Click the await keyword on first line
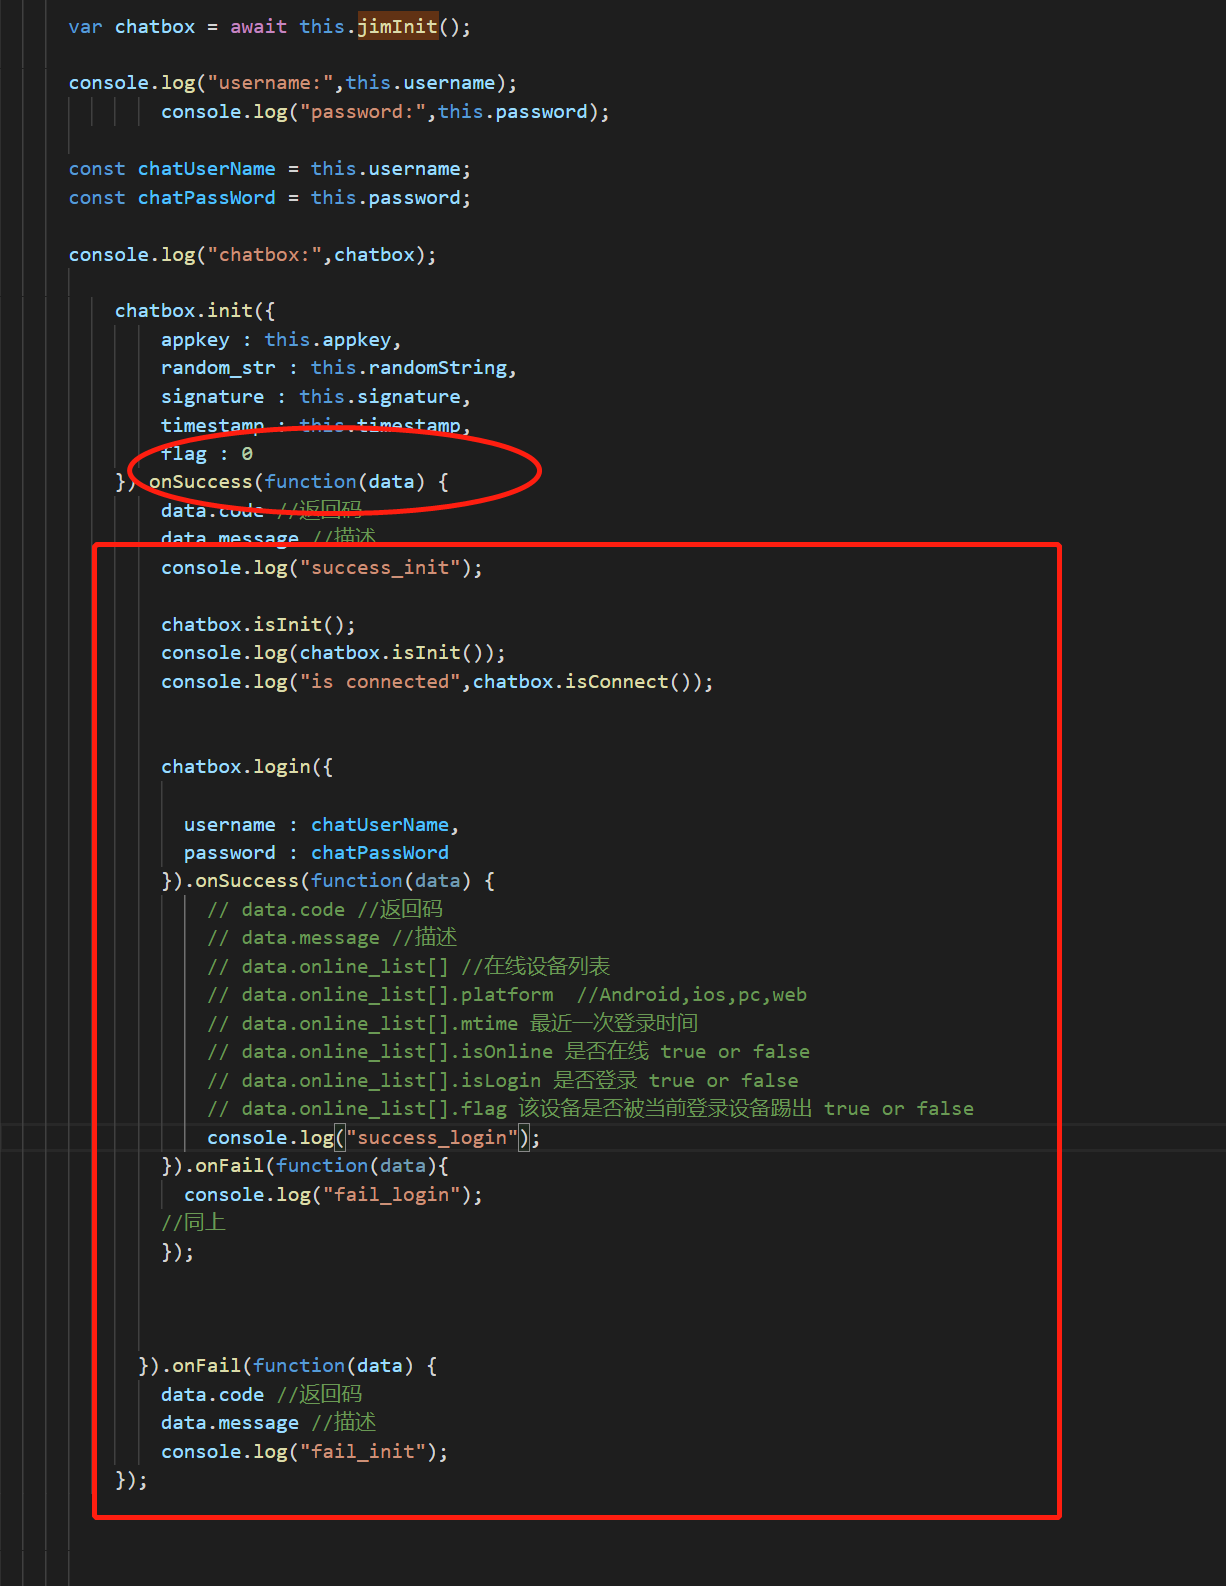Screen dimensions: 1226x1586 (x=258, y=26)
